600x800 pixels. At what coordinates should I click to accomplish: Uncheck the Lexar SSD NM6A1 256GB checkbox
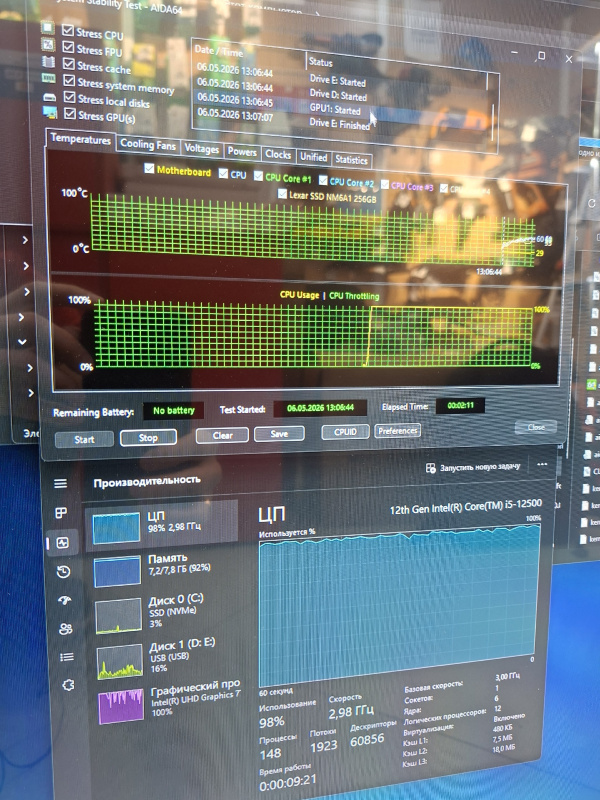[282, 194]
